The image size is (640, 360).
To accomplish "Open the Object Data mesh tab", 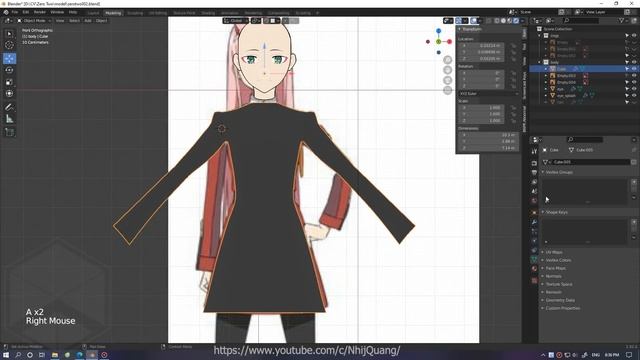I will click(534, 259).
